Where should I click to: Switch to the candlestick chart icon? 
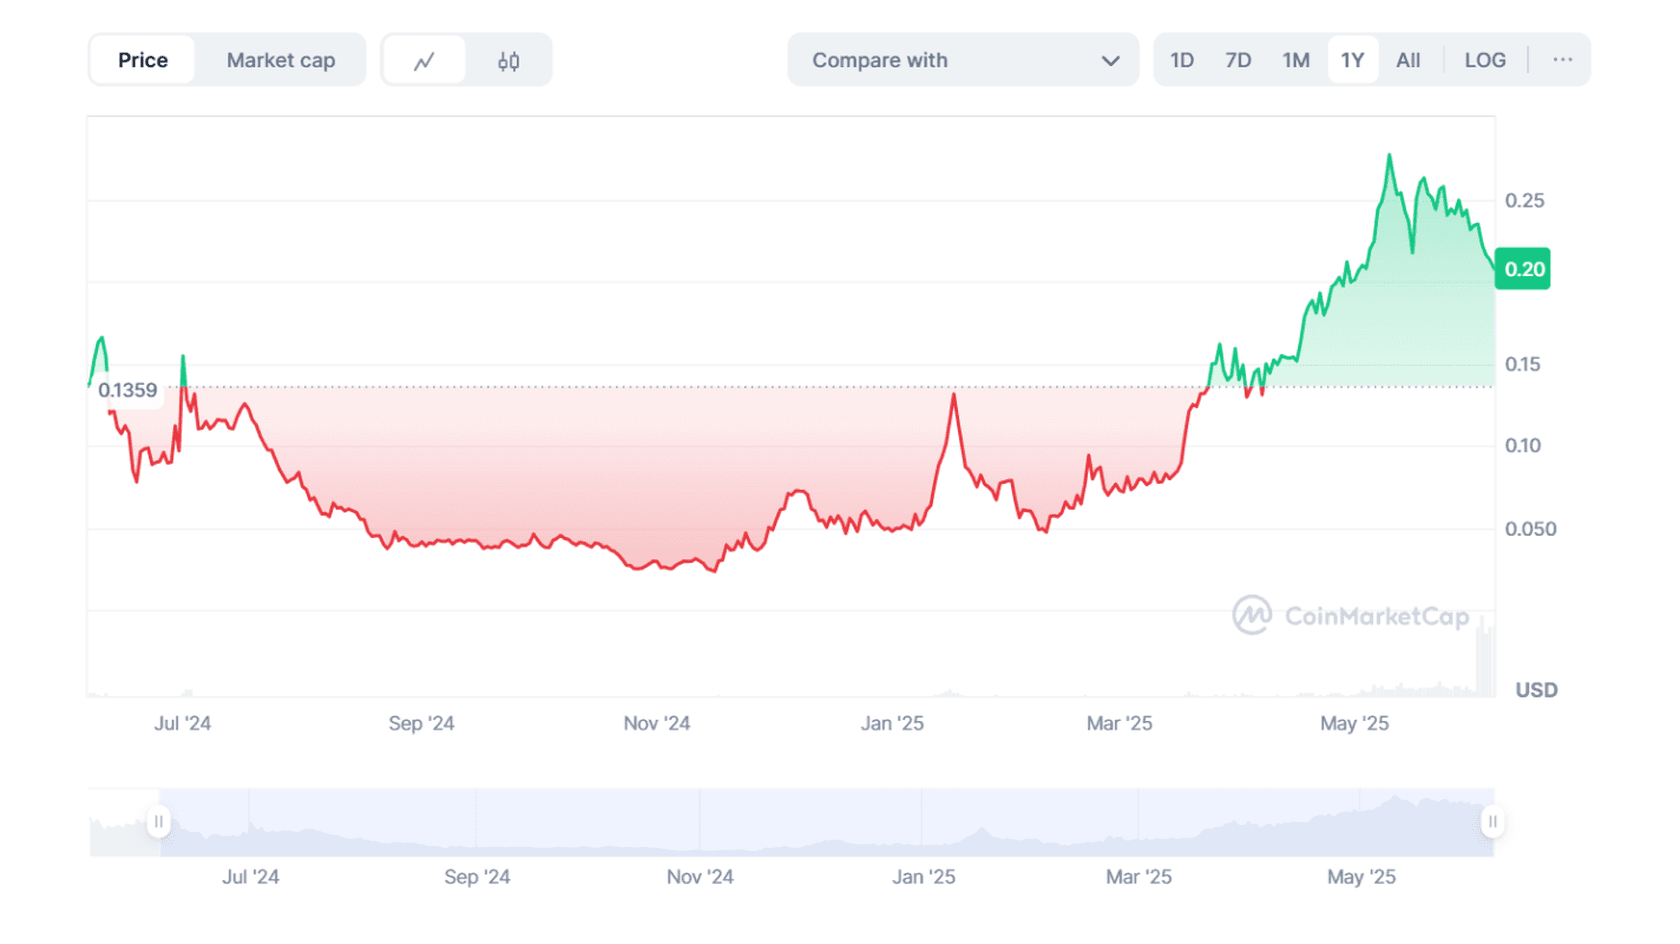[x=508, y=61]
